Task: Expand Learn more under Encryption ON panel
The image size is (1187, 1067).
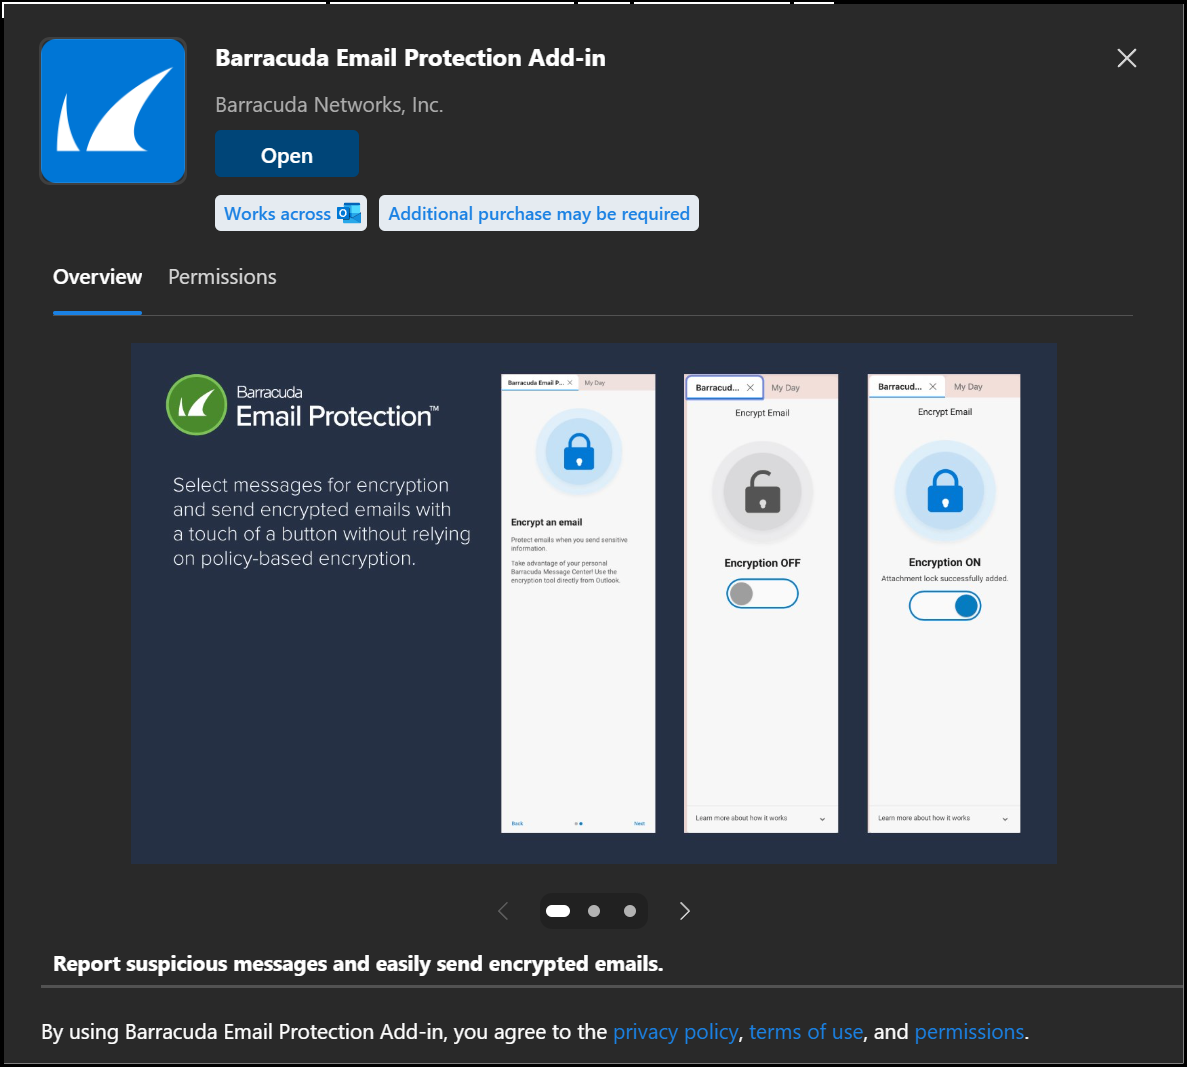Action: pos(943,818)
